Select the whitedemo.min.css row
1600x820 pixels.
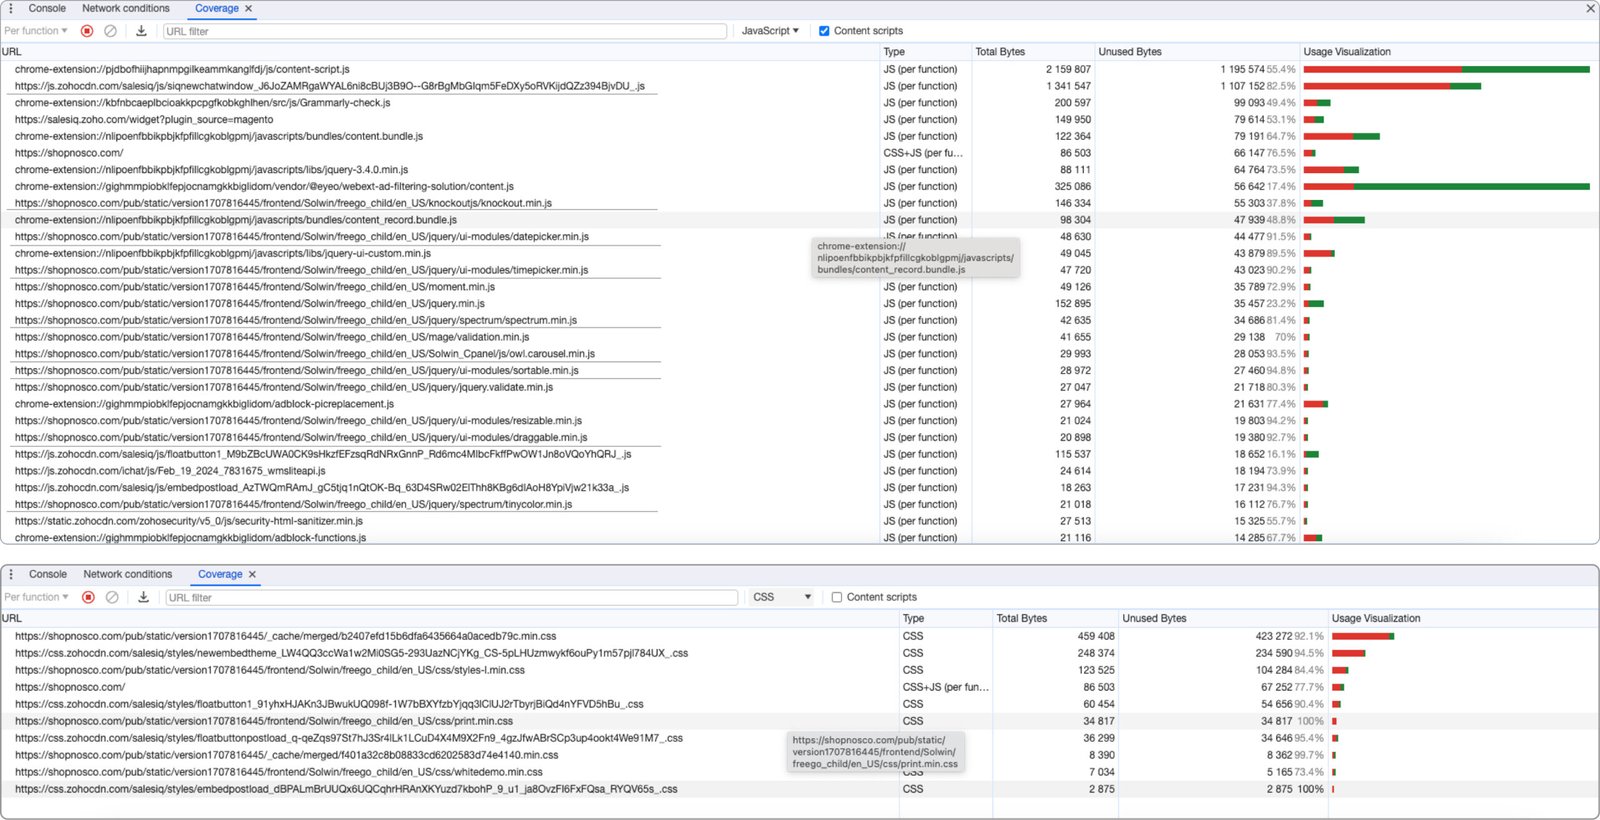point(800,772)
